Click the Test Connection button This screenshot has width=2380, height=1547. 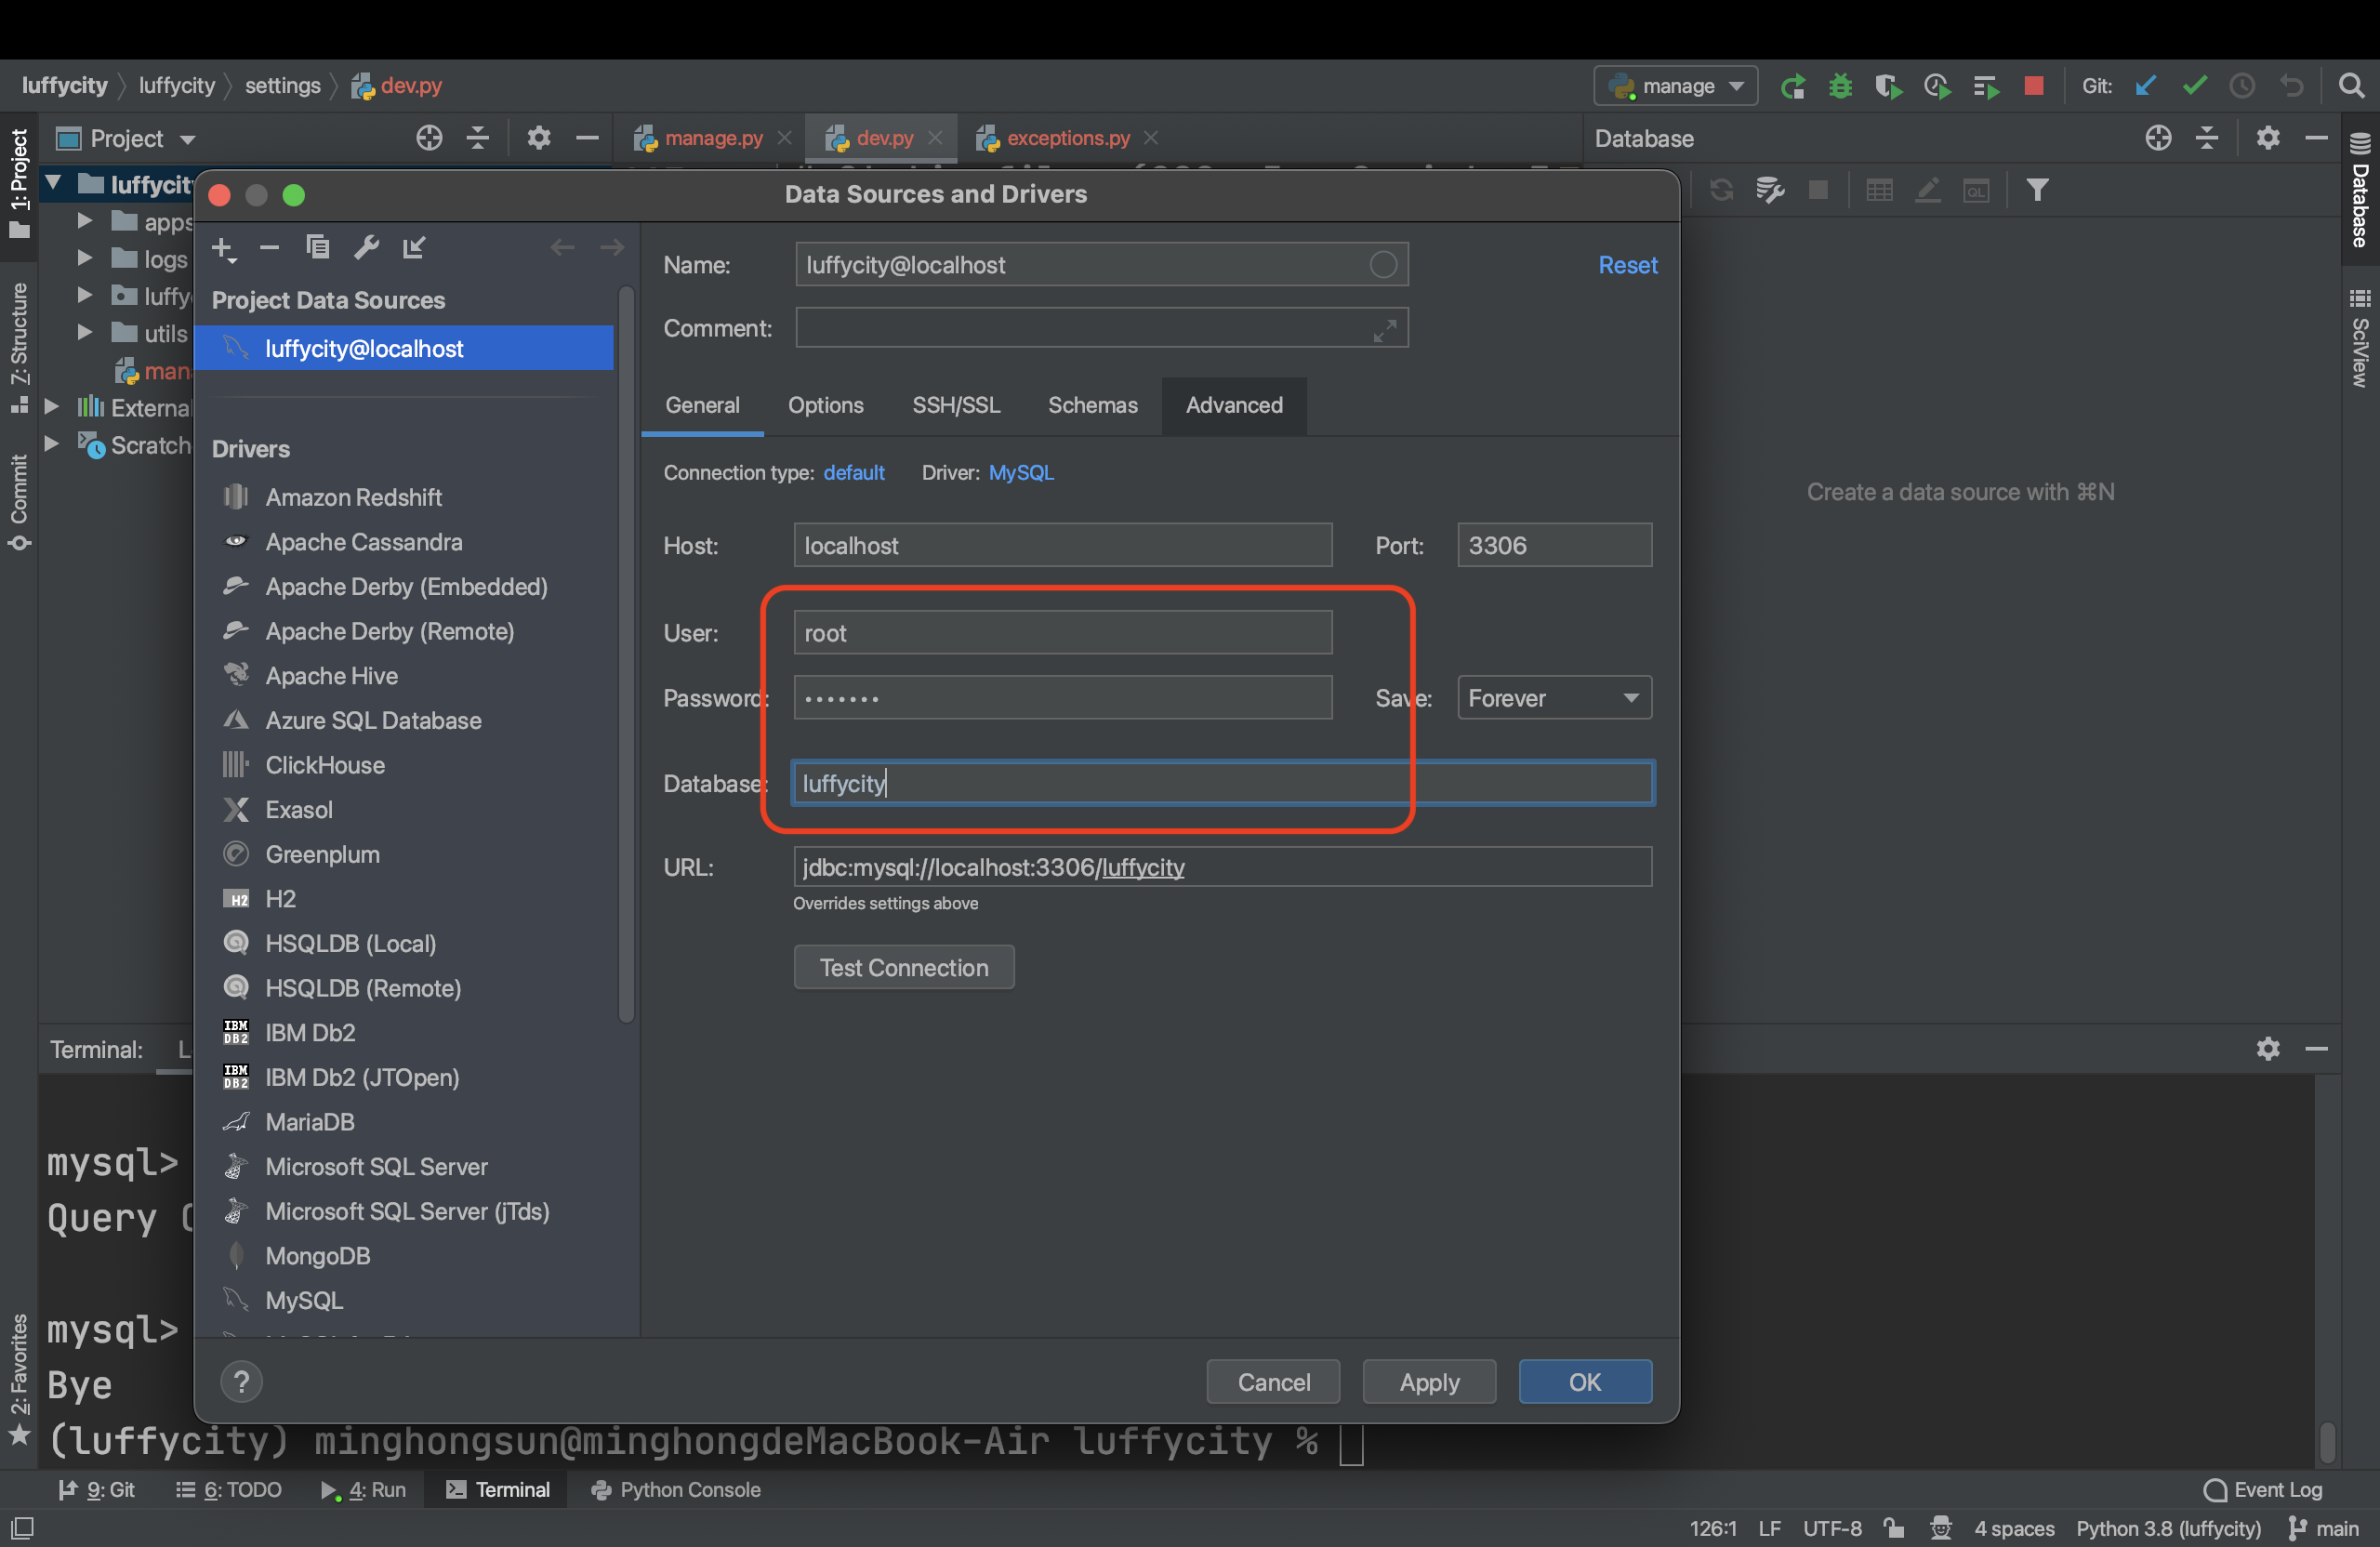904,967
